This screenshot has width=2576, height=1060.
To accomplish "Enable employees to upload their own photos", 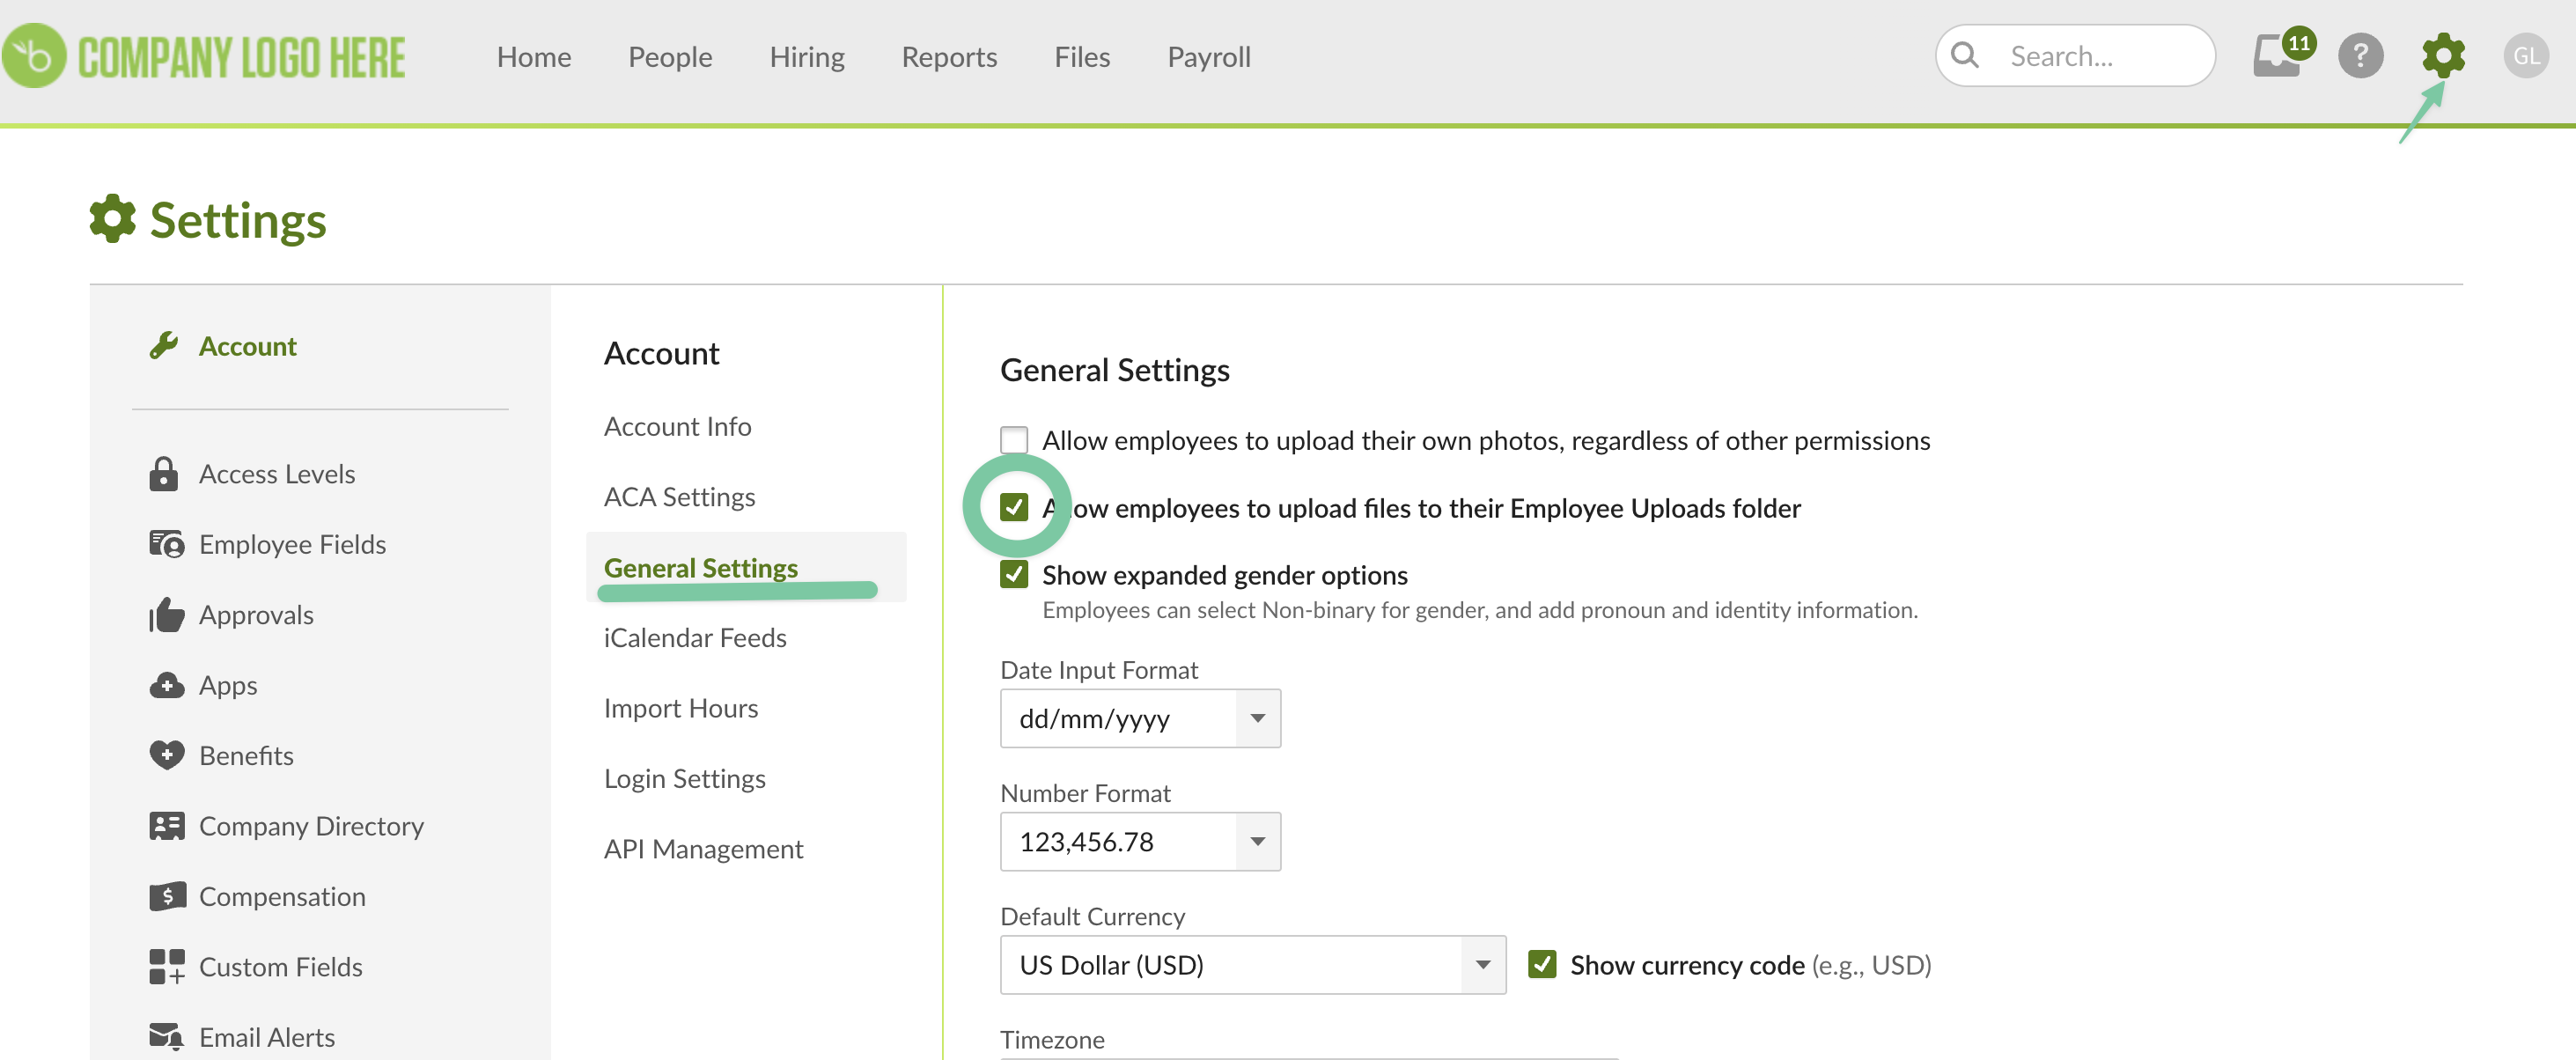I will point(1014,439).
